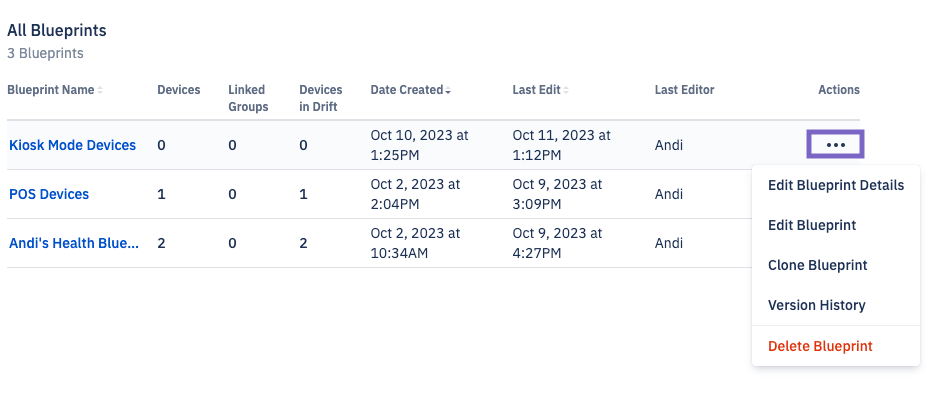
Task: Click the sort arrows beside Last Edit
Action: pyautogui.click(x=566, y=90)
